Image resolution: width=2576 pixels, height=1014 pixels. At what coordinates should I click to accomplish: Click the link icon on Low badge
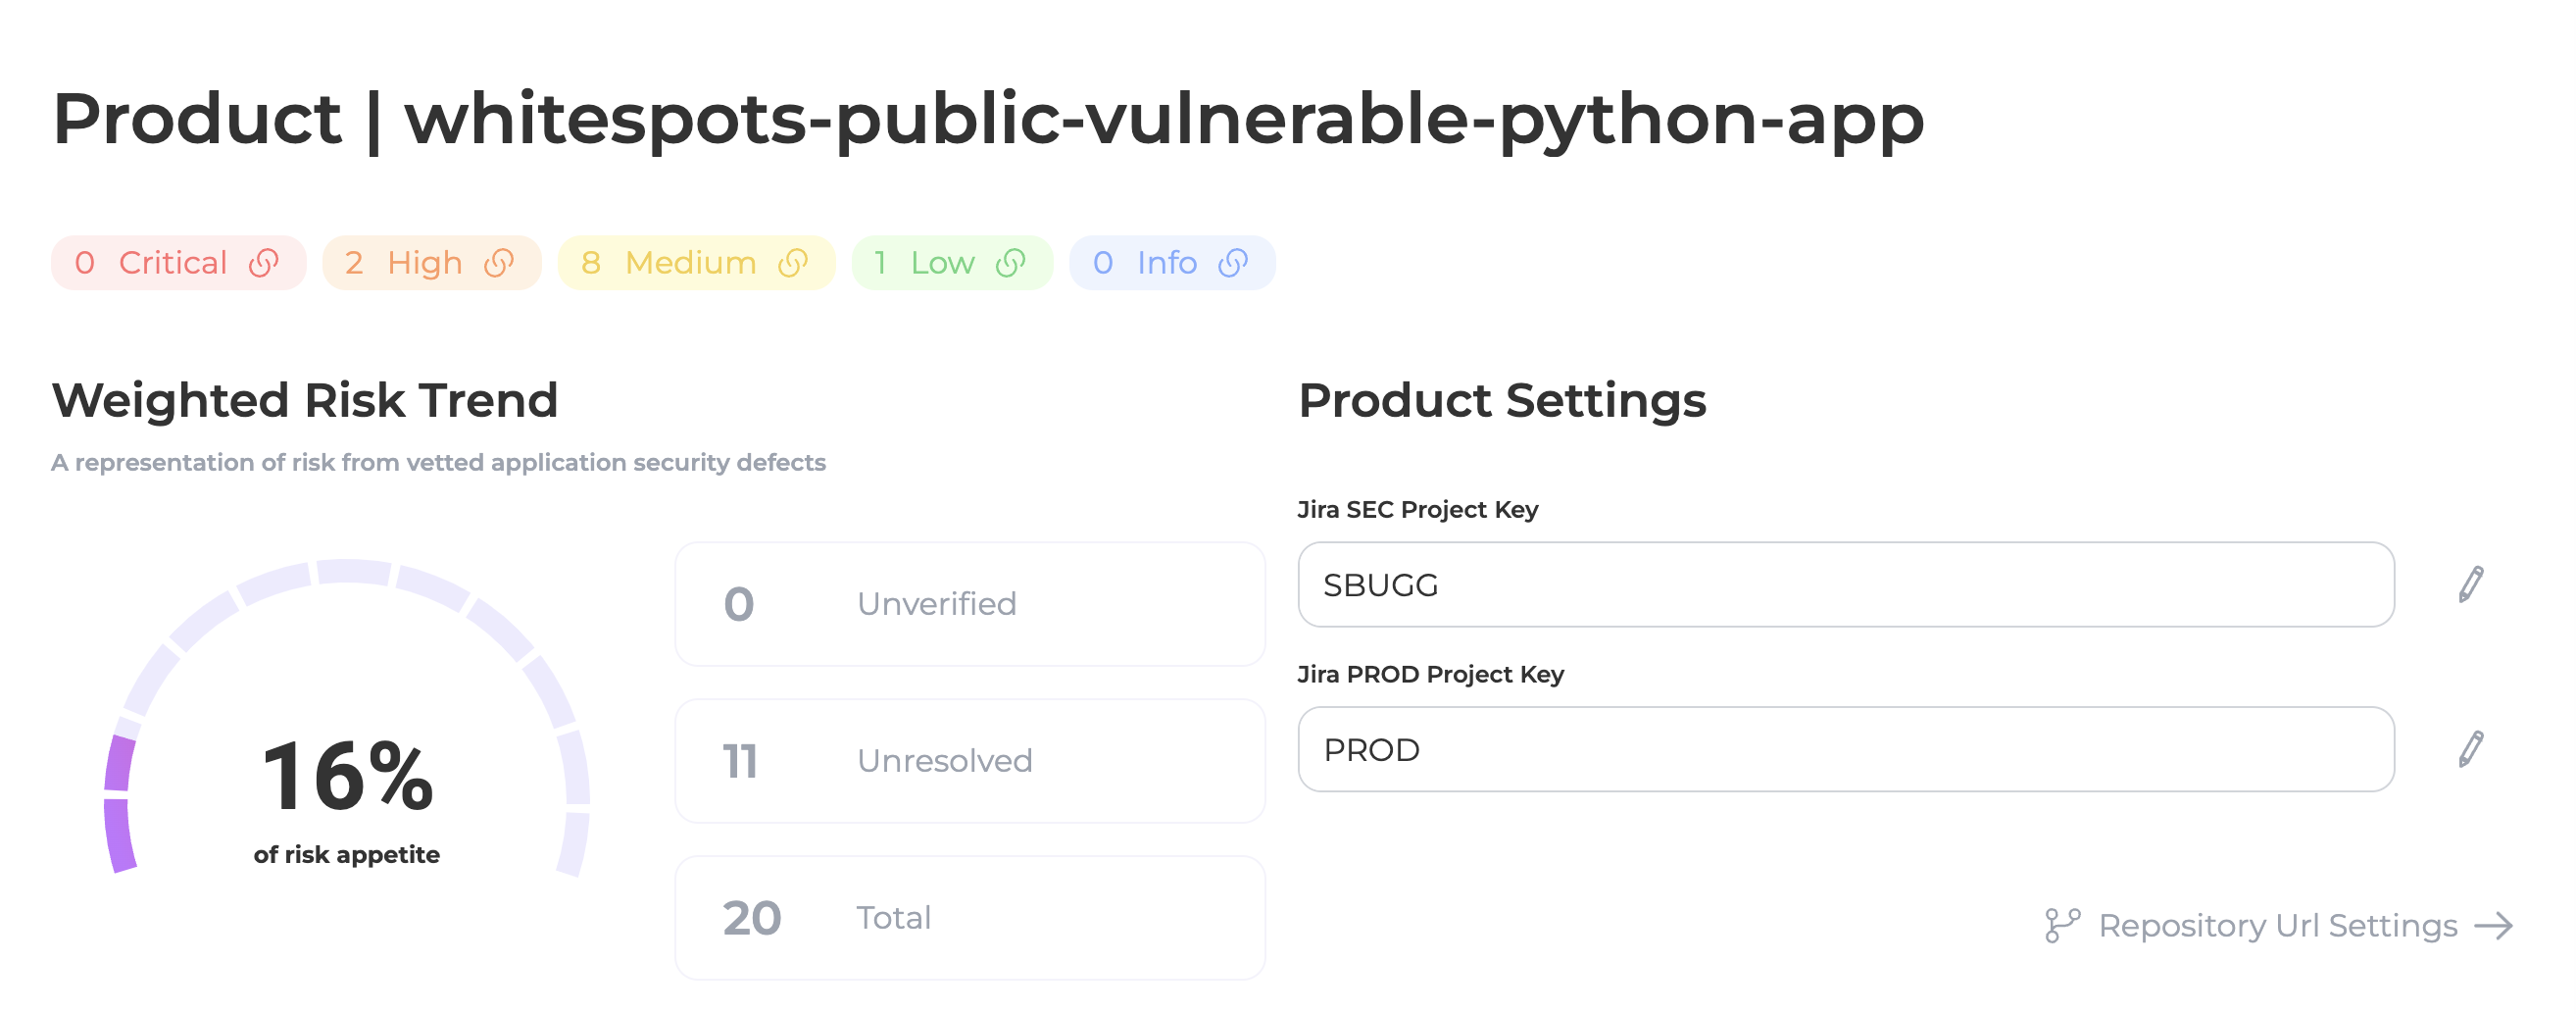point(1011,263)
